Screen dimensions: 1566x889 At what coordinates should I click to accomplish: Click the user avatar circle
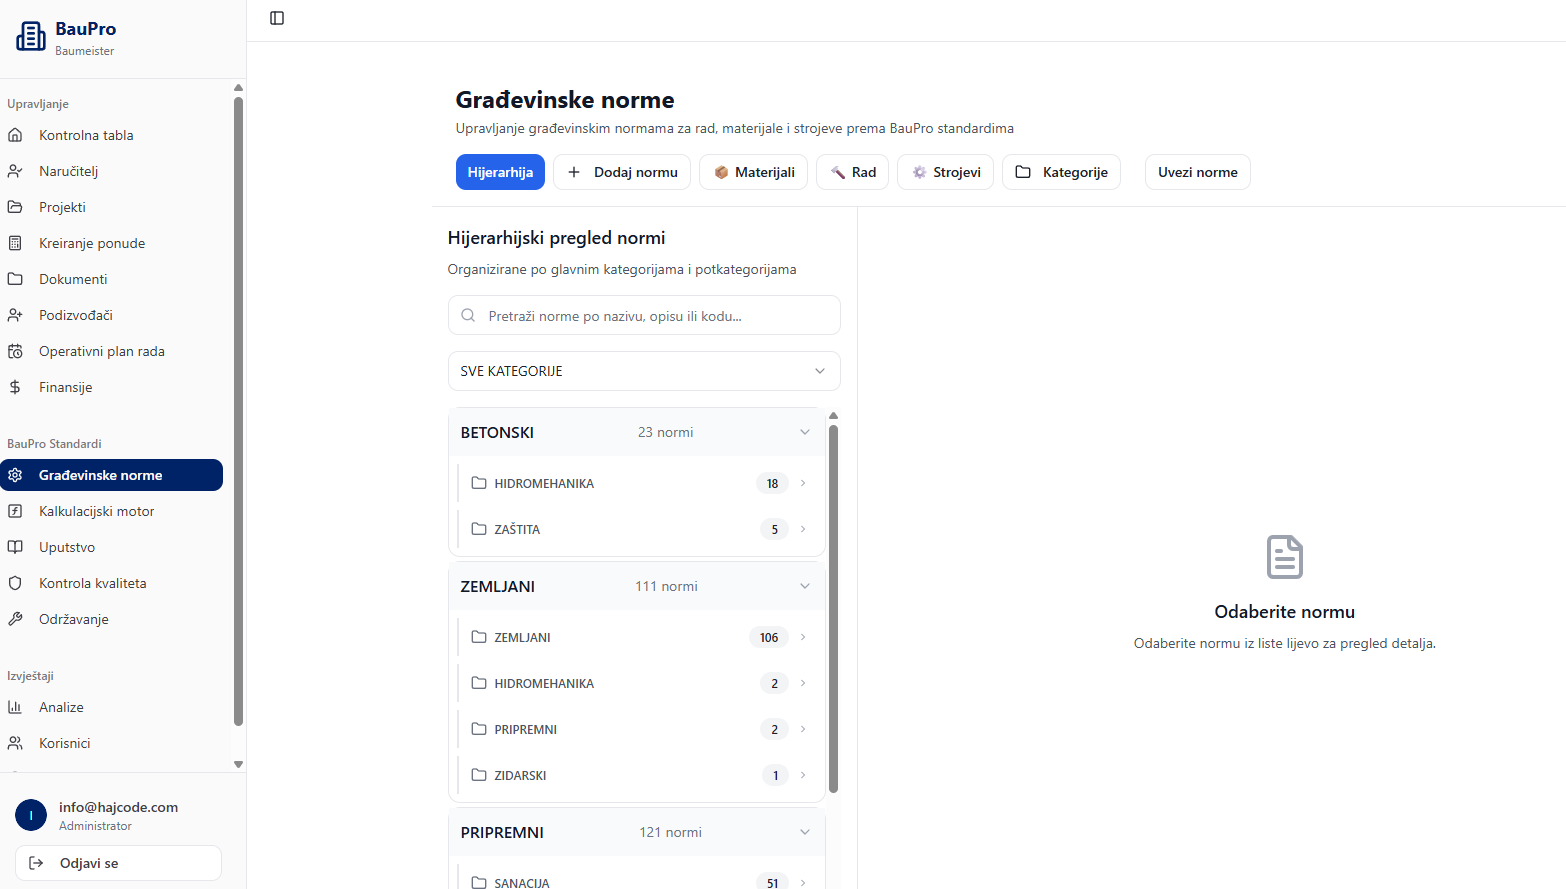[x=31, y=815]
